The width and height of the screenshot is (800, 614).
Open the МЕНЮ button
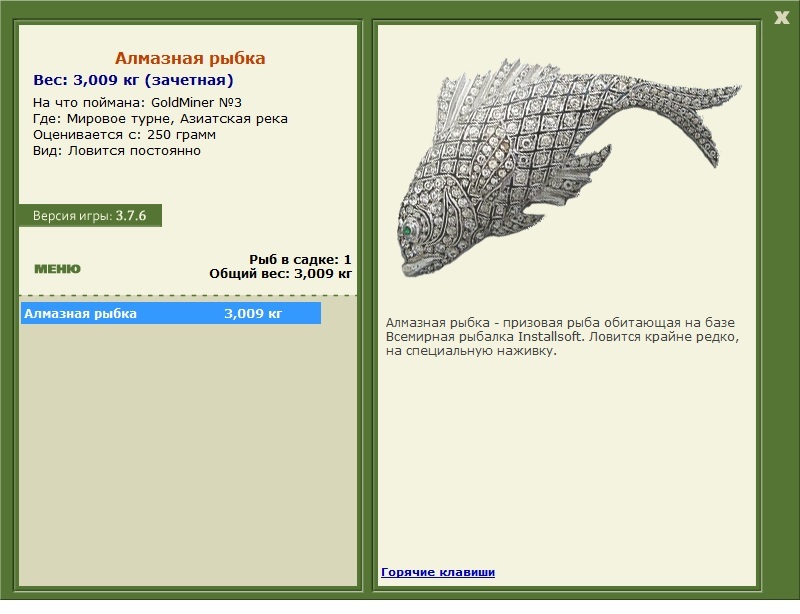(57, 269)
